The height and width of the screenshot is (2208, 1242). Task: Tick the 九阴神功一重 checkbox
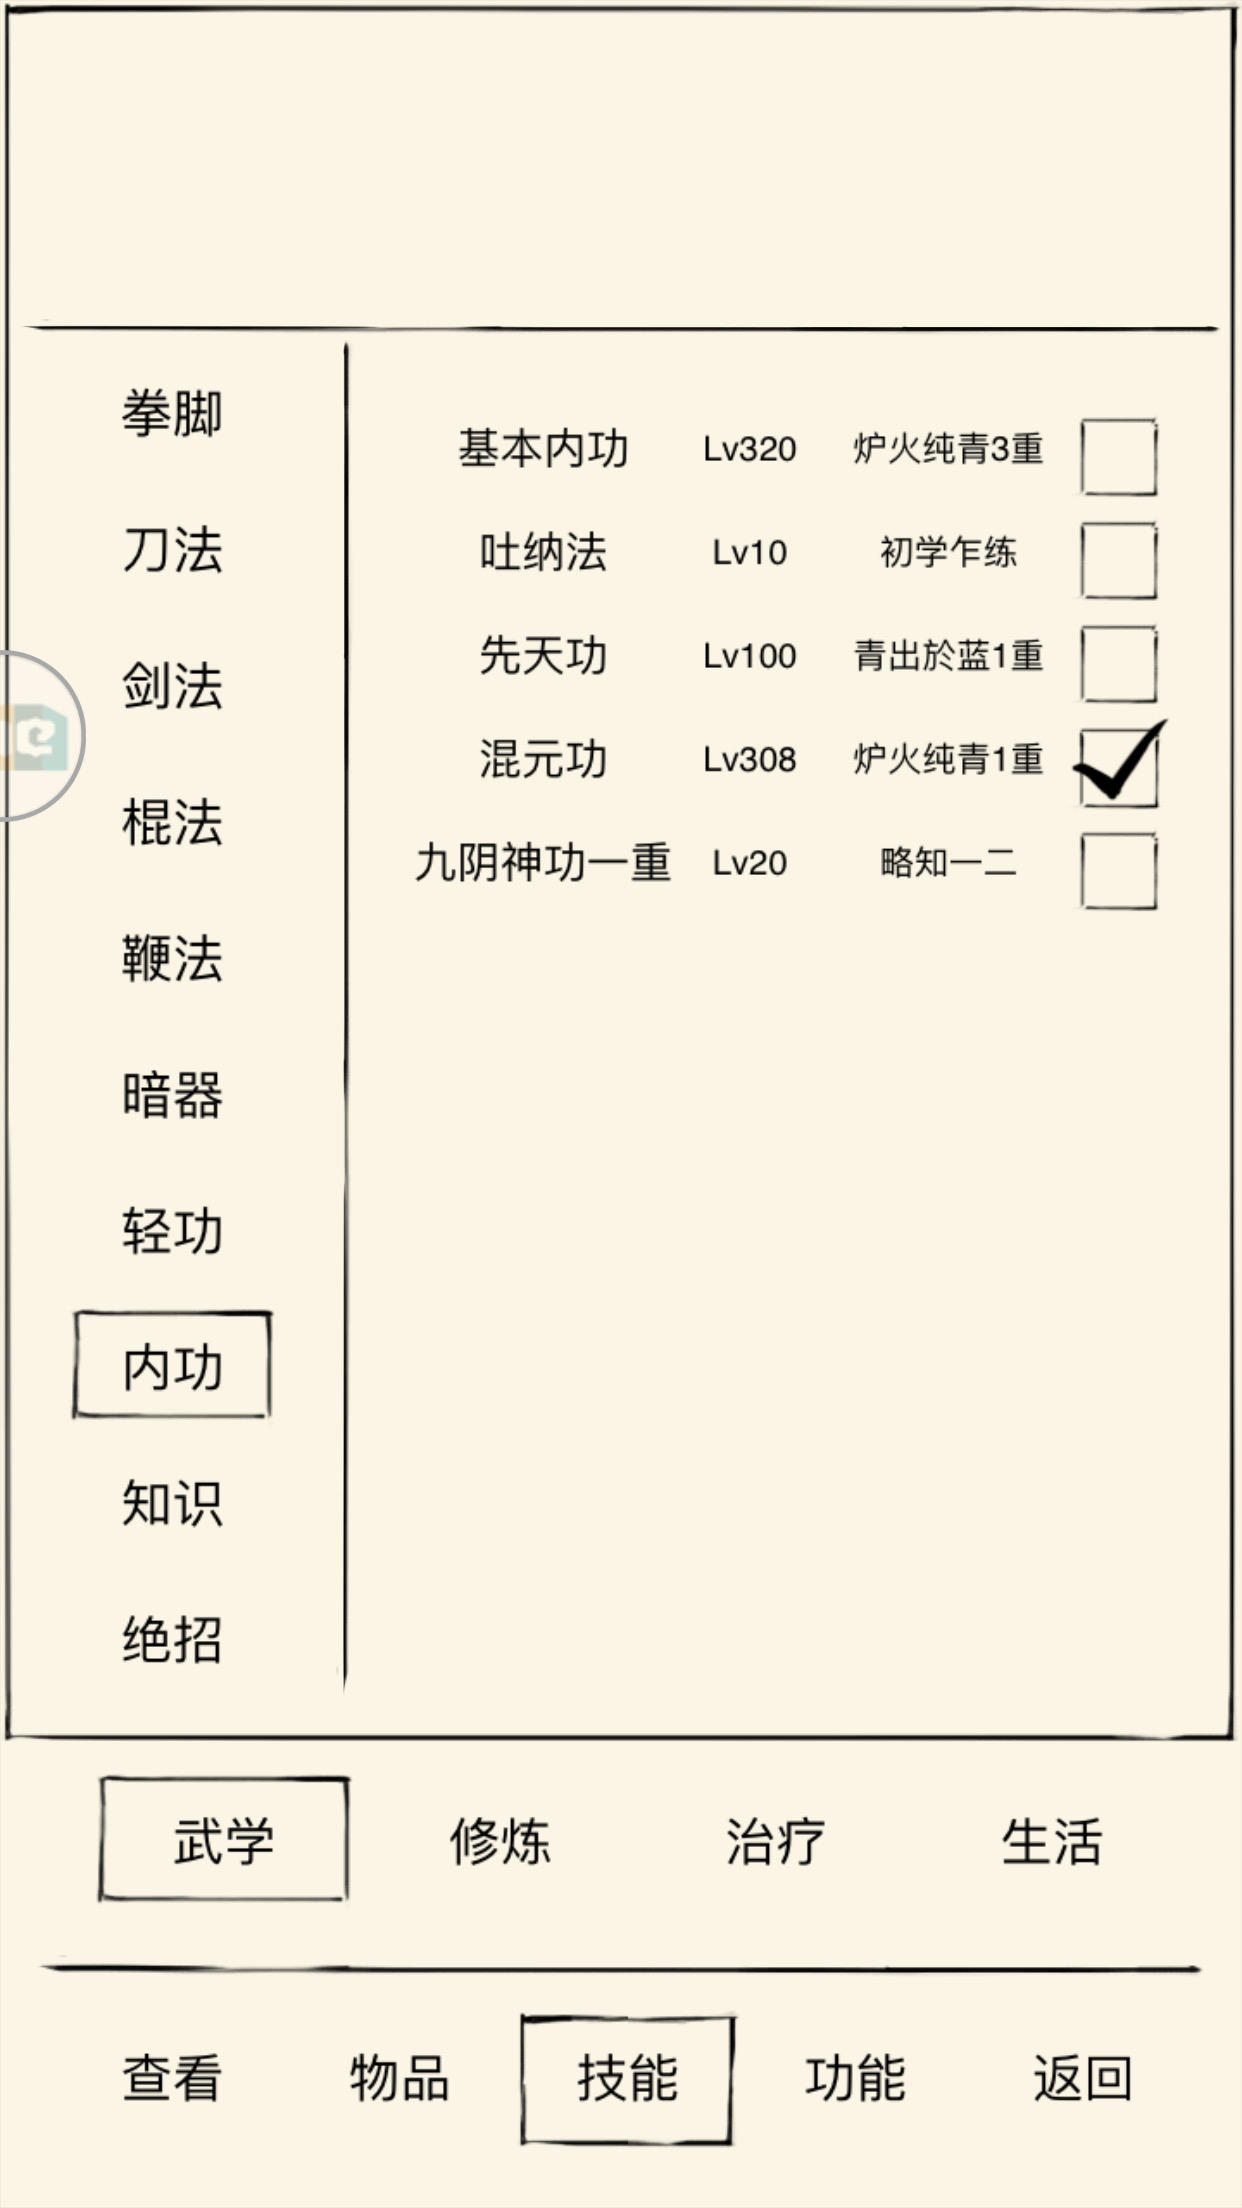[x=1119, y=872]
